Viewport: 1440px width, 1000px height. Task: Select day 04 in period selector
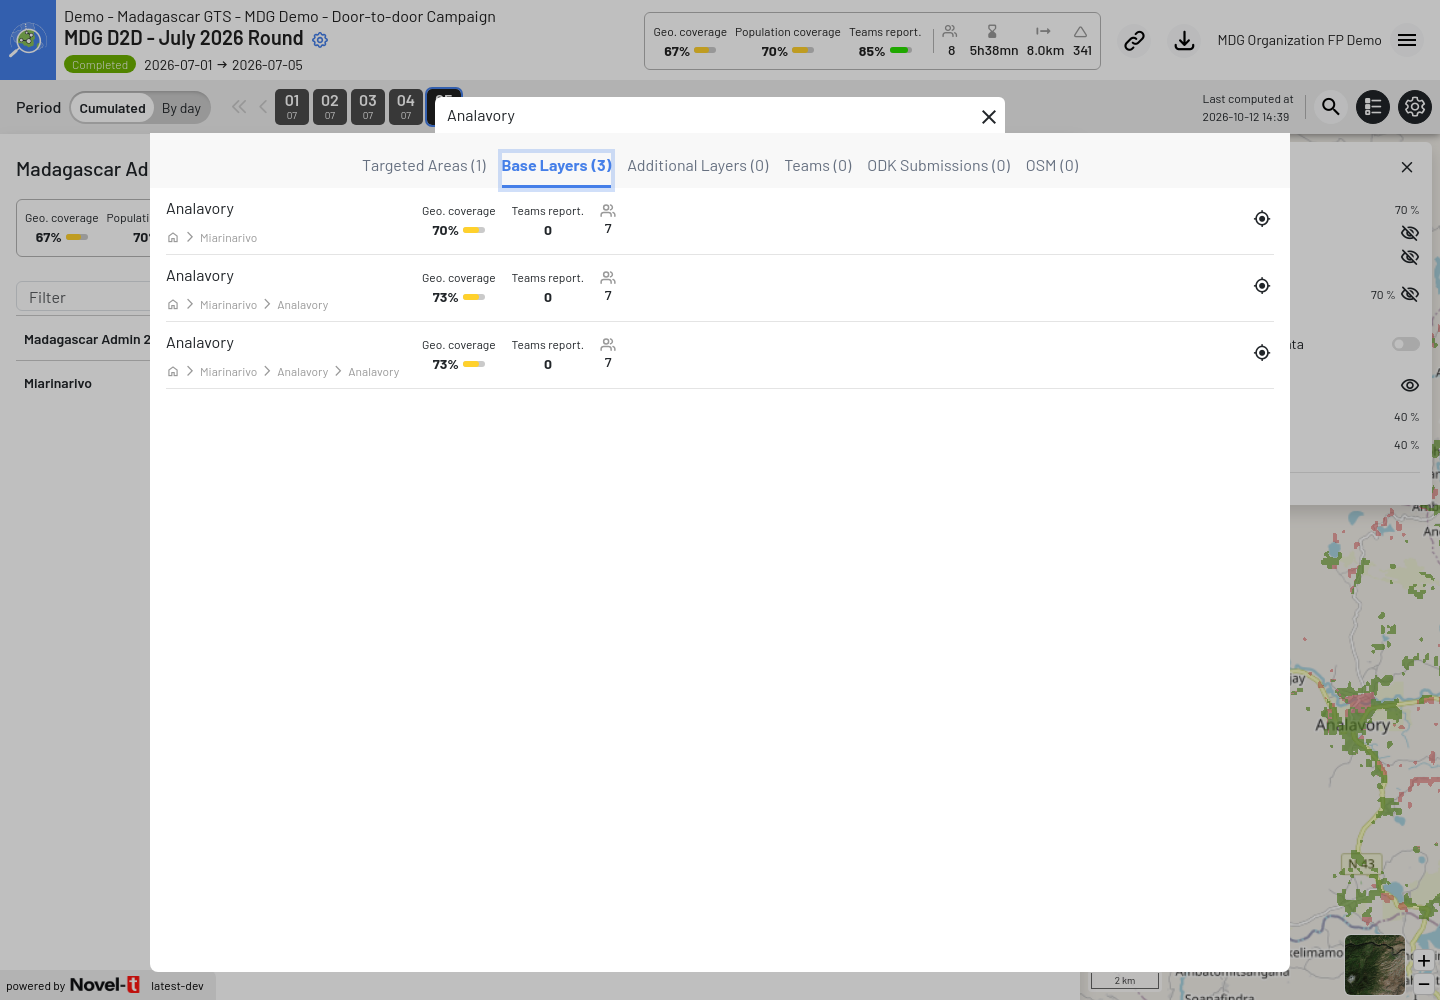406,107
